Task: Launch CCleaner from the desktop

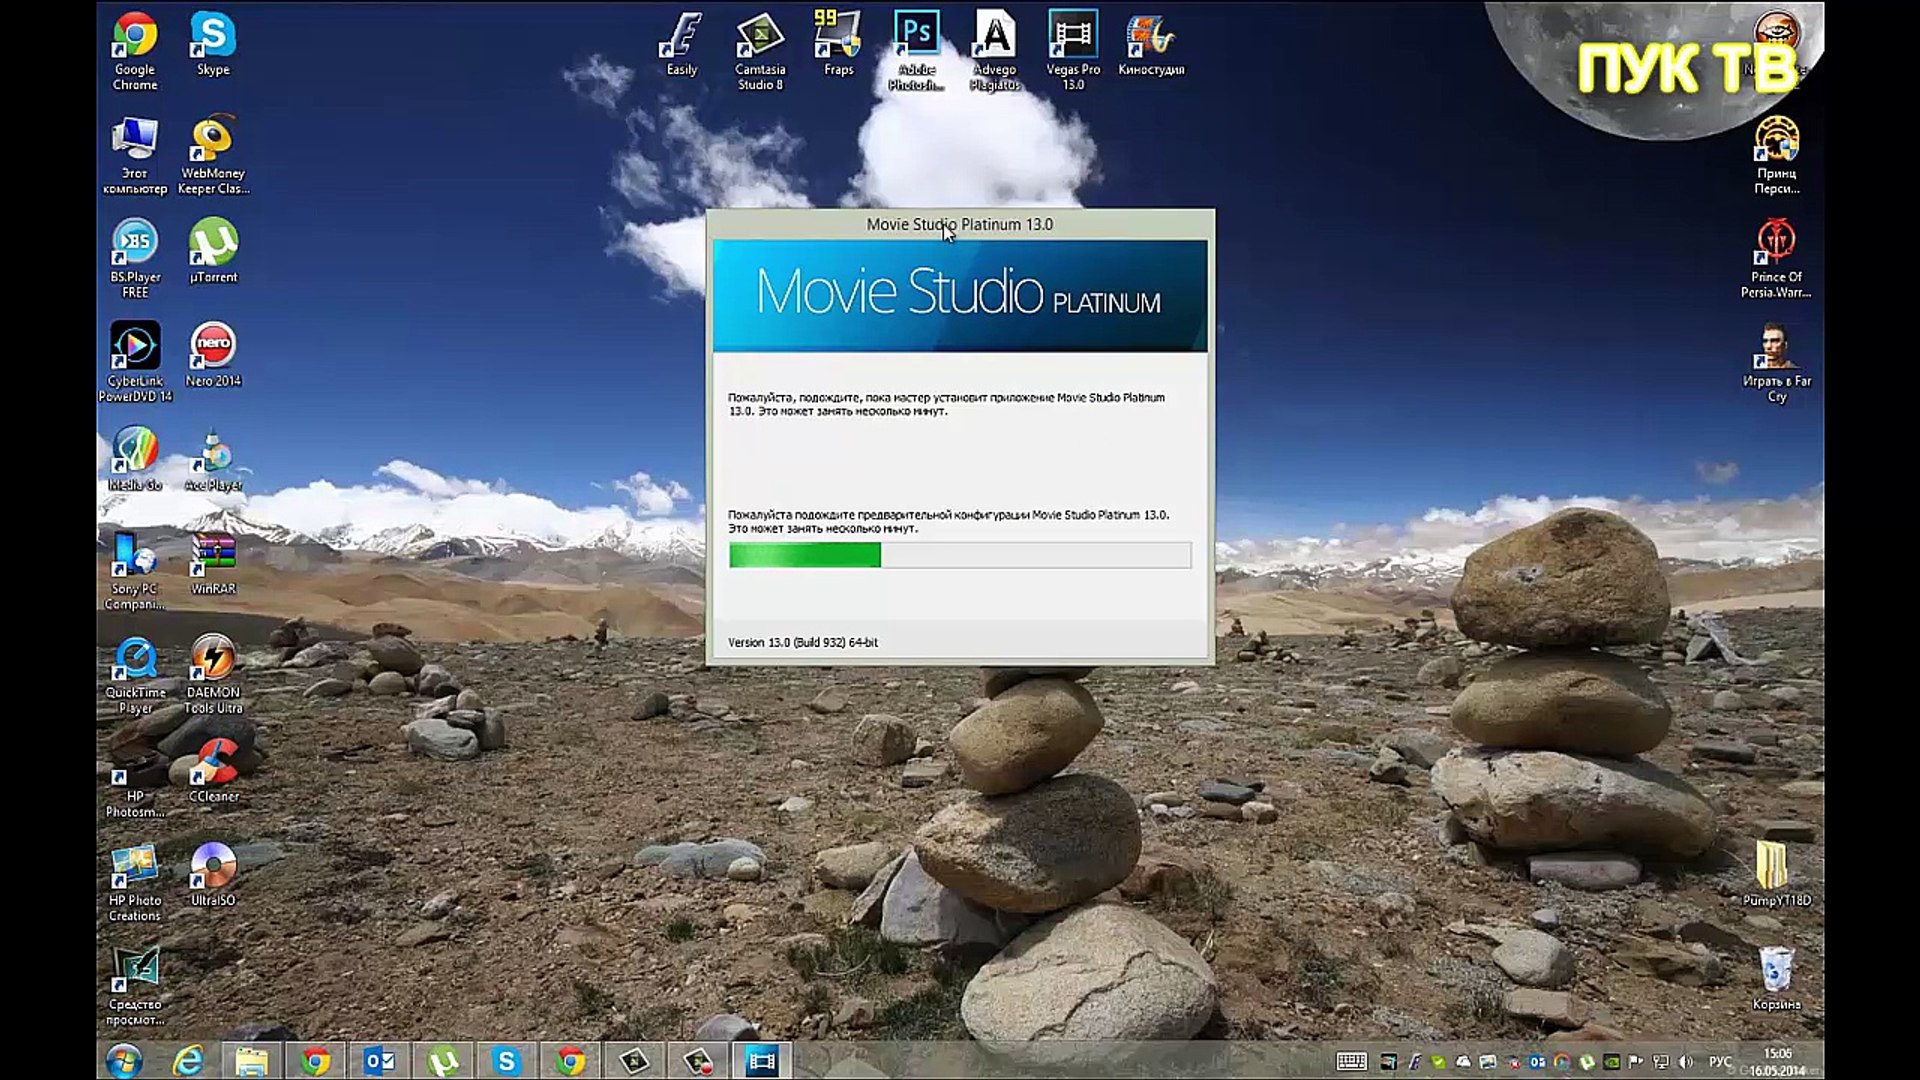Action: pyautogui.click(x=213, y=771)
